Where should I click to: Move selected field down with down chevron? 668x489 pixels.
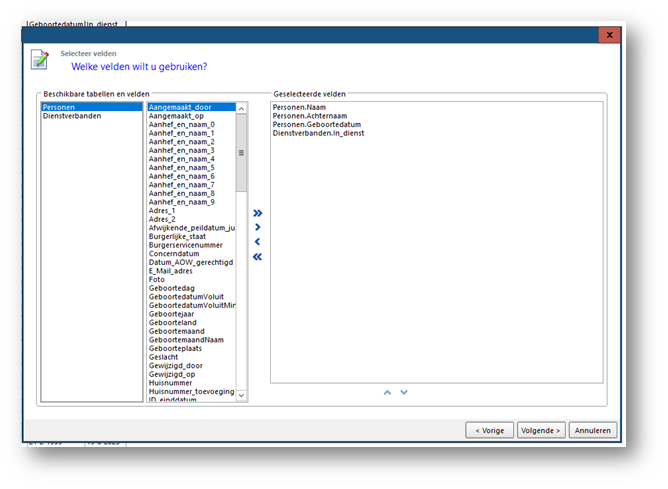[404, 392]
